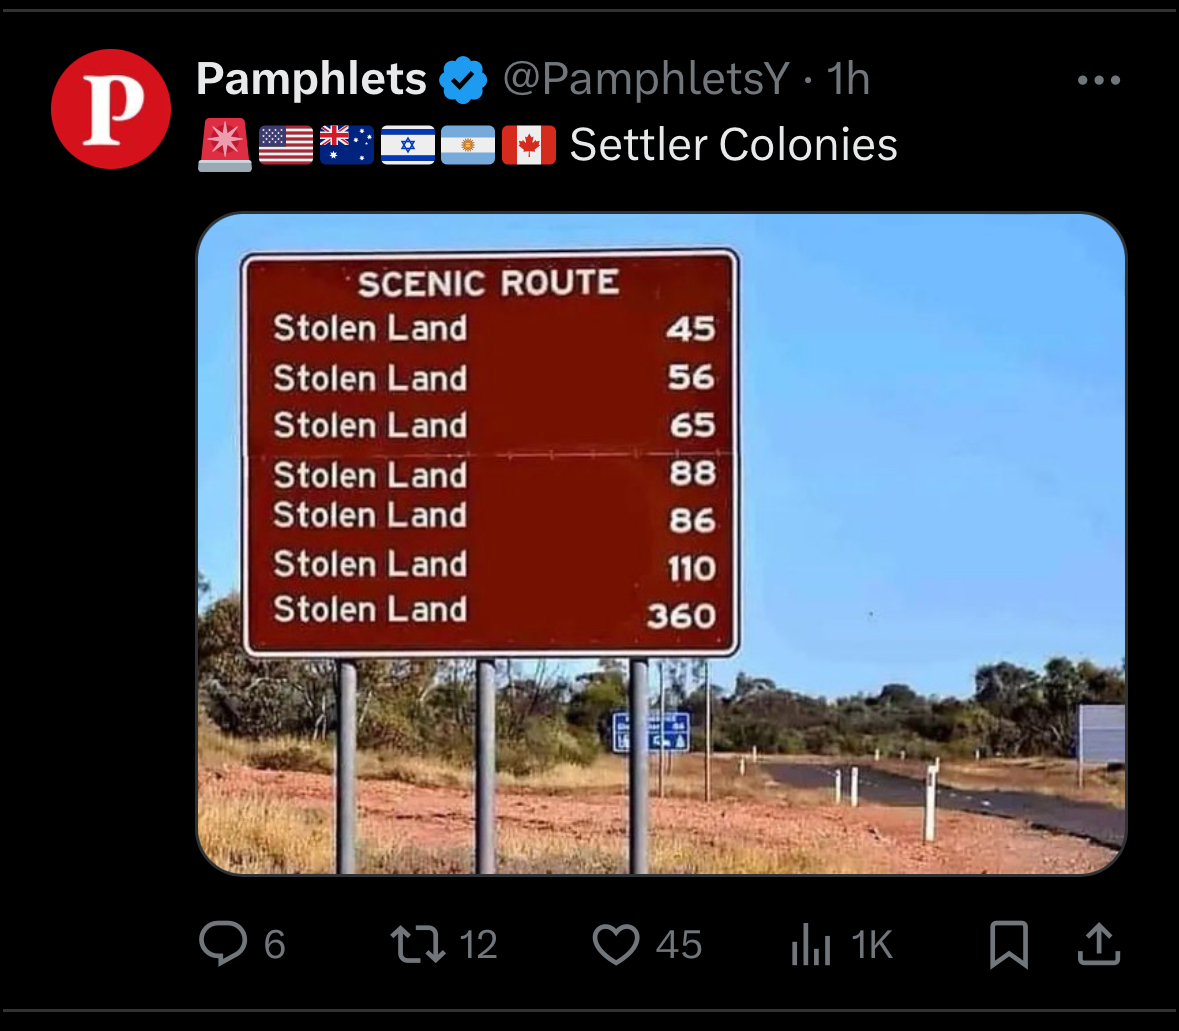
Task: Click the siren emoji in tweet
Action: pos(225,144)
